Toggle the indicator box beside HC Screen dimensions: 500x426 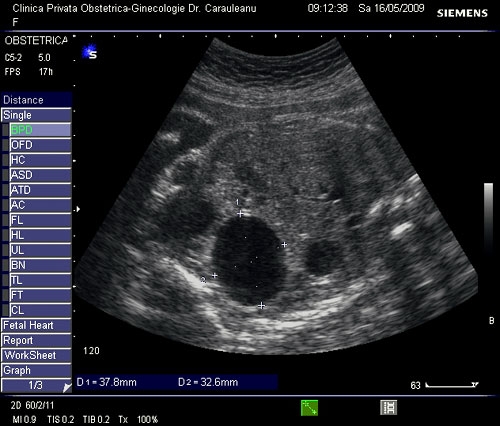(x=5, y=160)
